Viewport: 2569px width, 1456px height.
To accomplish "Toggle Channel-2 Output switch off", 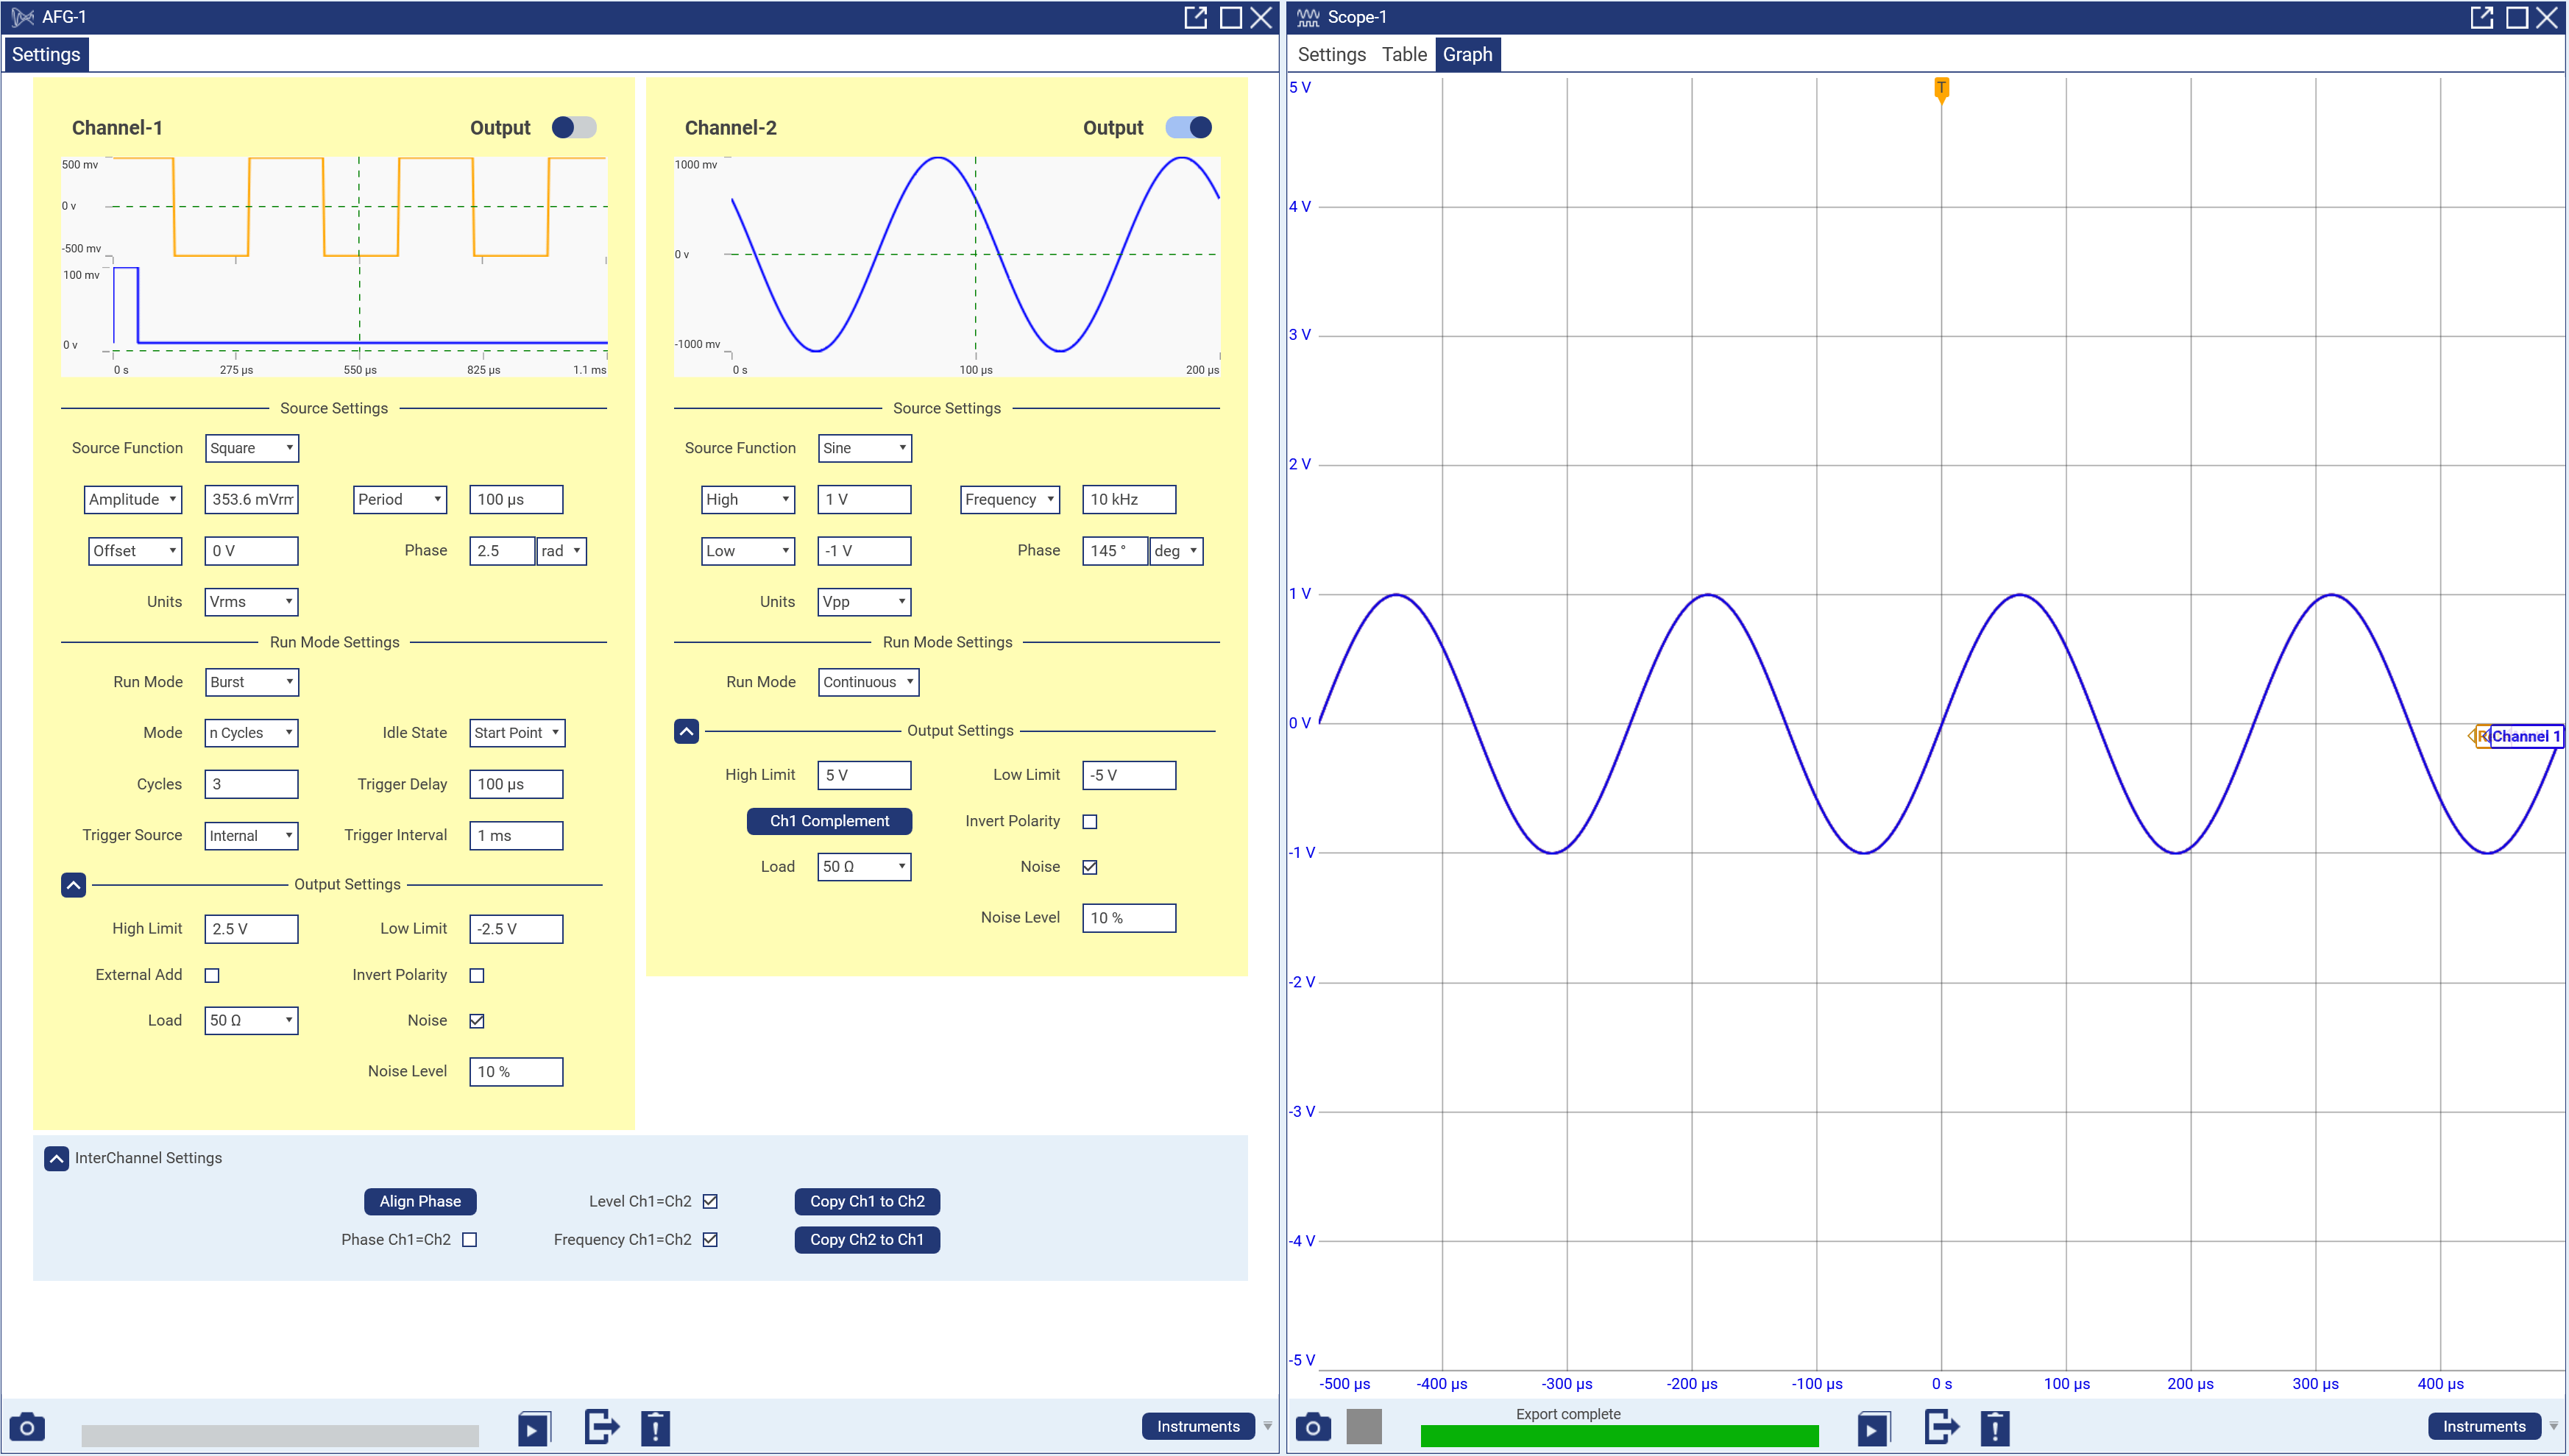I will (x=1188, y=127).
